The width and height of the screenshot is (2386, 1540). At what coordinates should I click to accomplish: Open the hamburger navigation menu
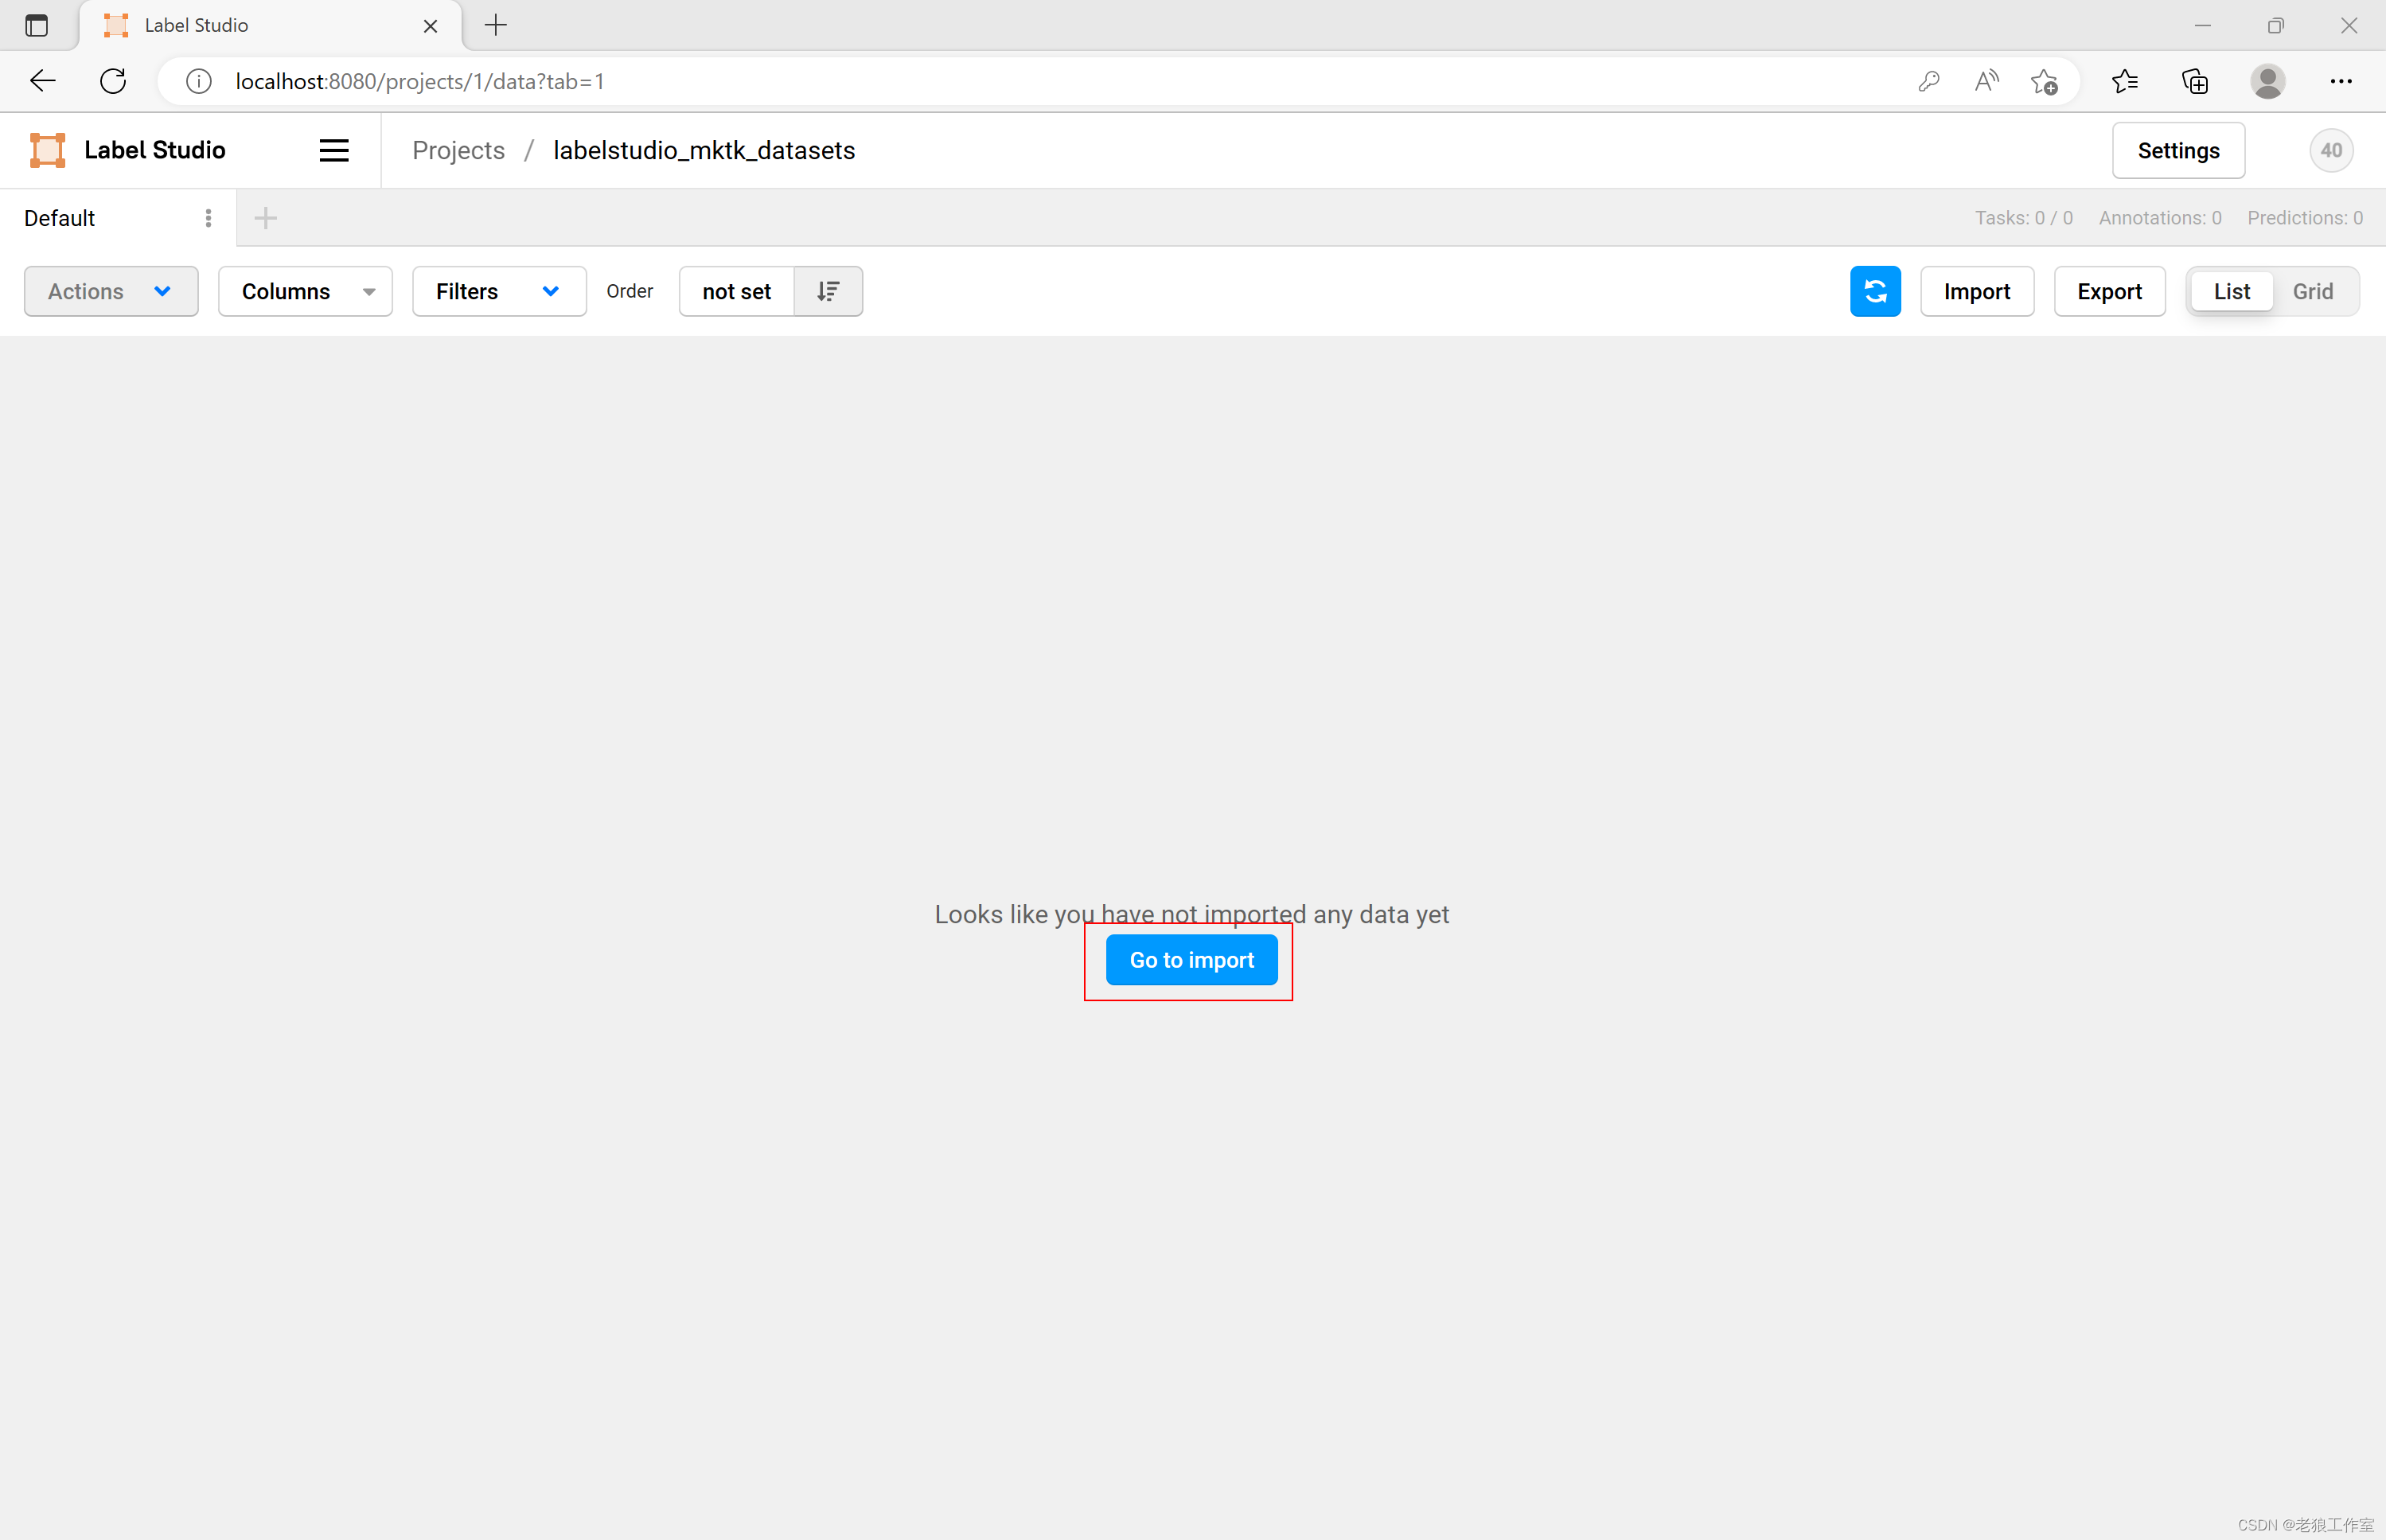(334, 150)
